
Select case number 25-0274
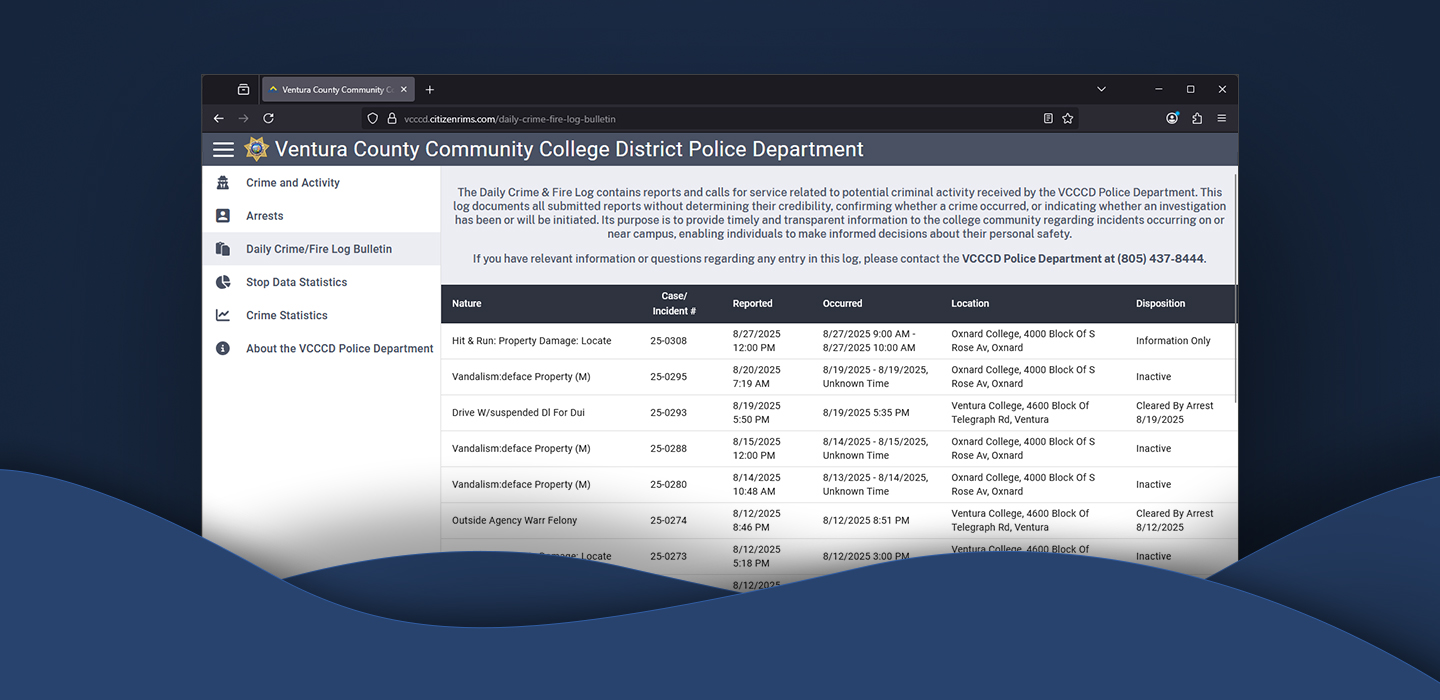[668, 521]
